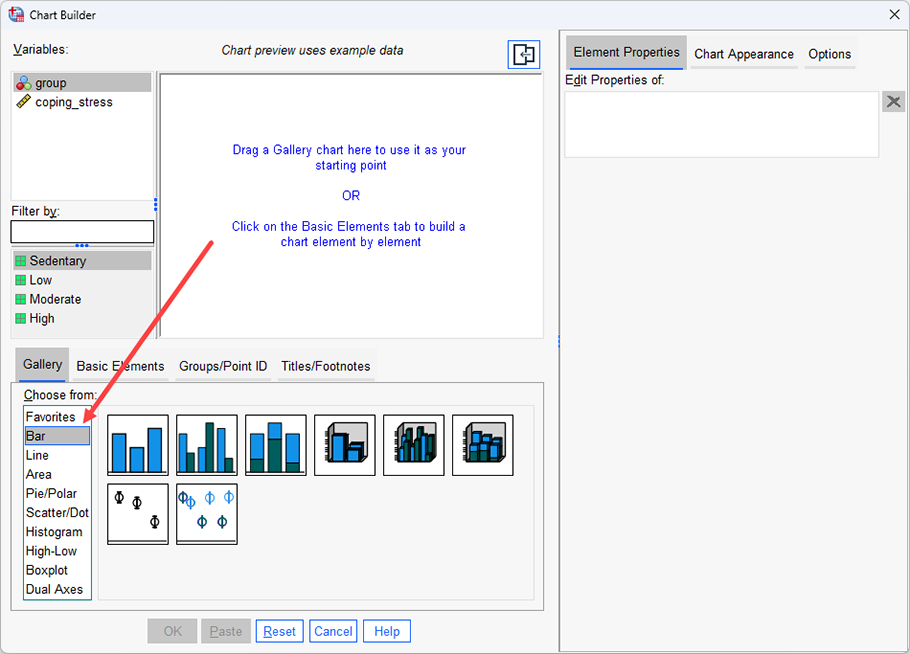Select the Simple 3-D Bar chart icon
This screenshot has width=910, height=654.
pos(344,444)
